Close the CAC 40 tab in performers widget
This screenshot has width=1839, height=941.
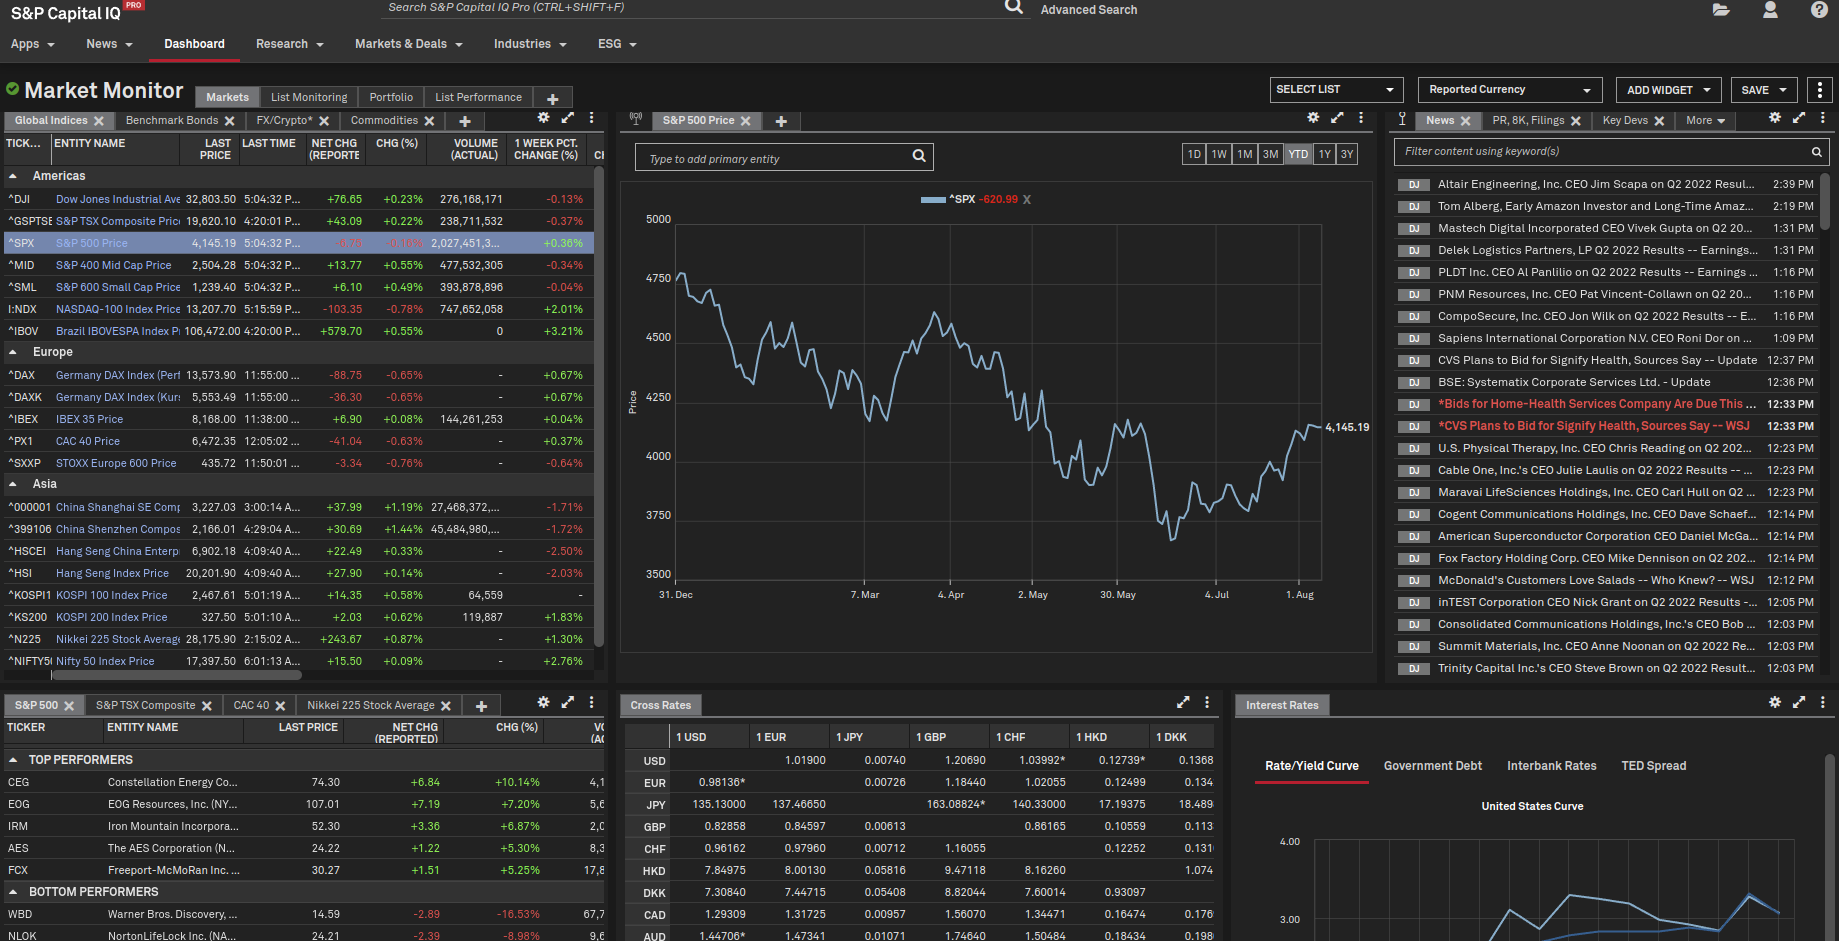coord(280,706)
